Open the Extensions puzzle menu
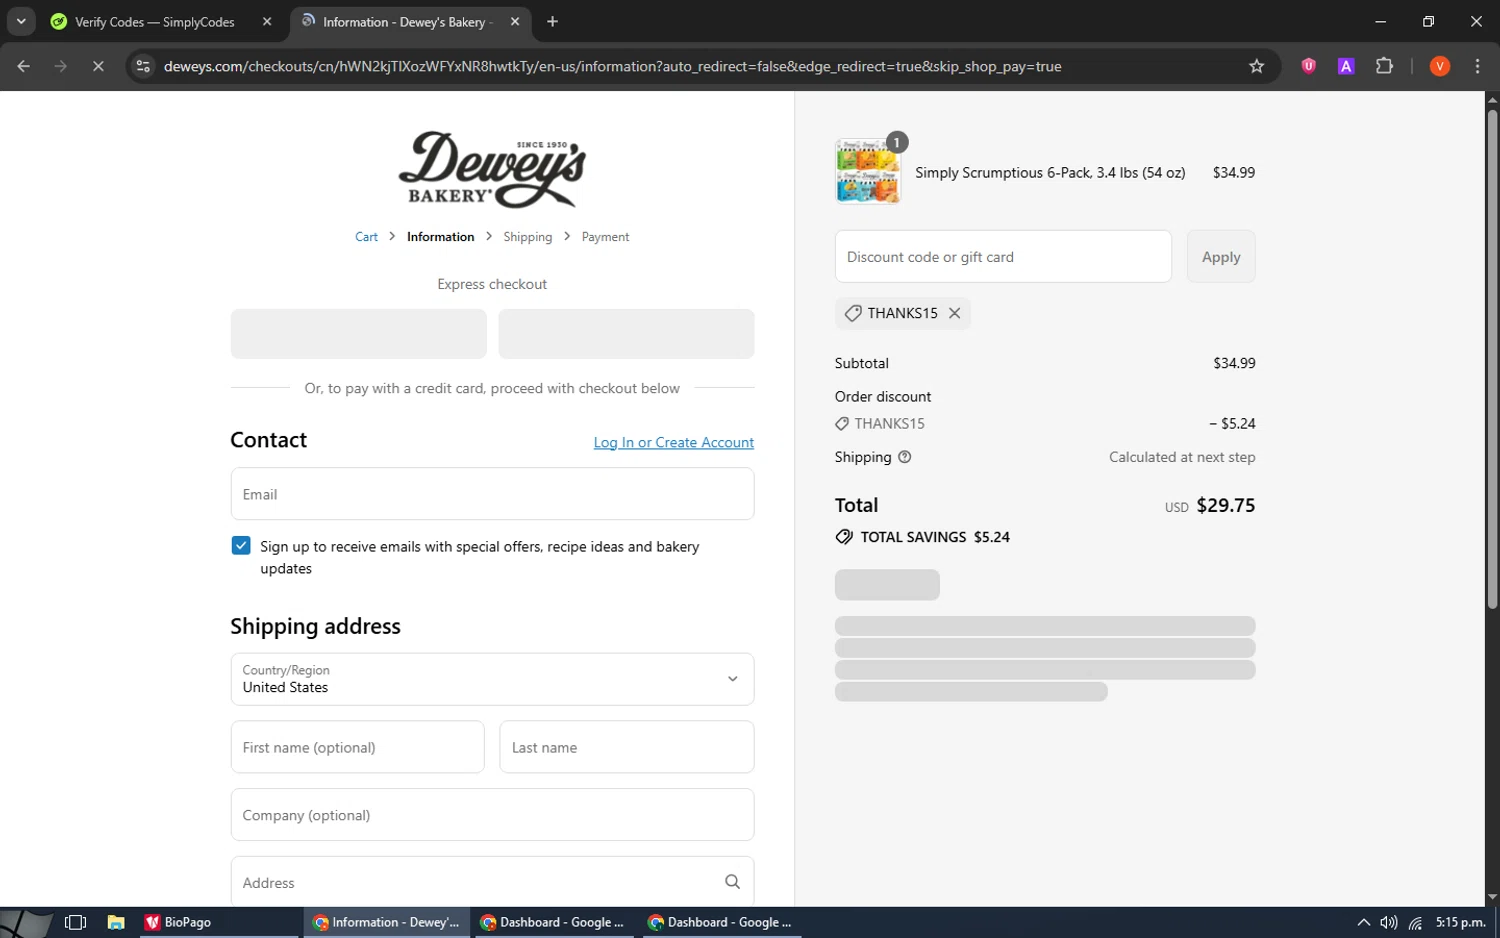1500x938 pixels. click(x=1384, y=66)
